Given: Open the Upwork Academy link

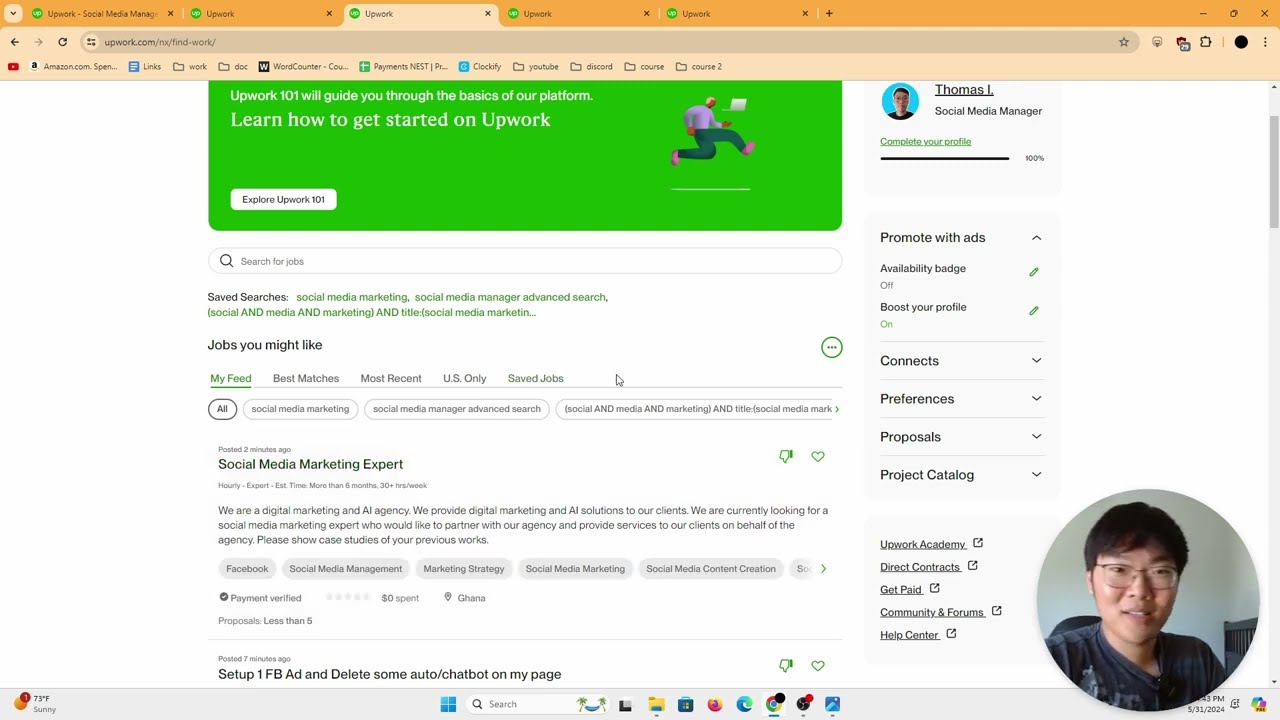Looking at the screenshot, I should point(923,544).
